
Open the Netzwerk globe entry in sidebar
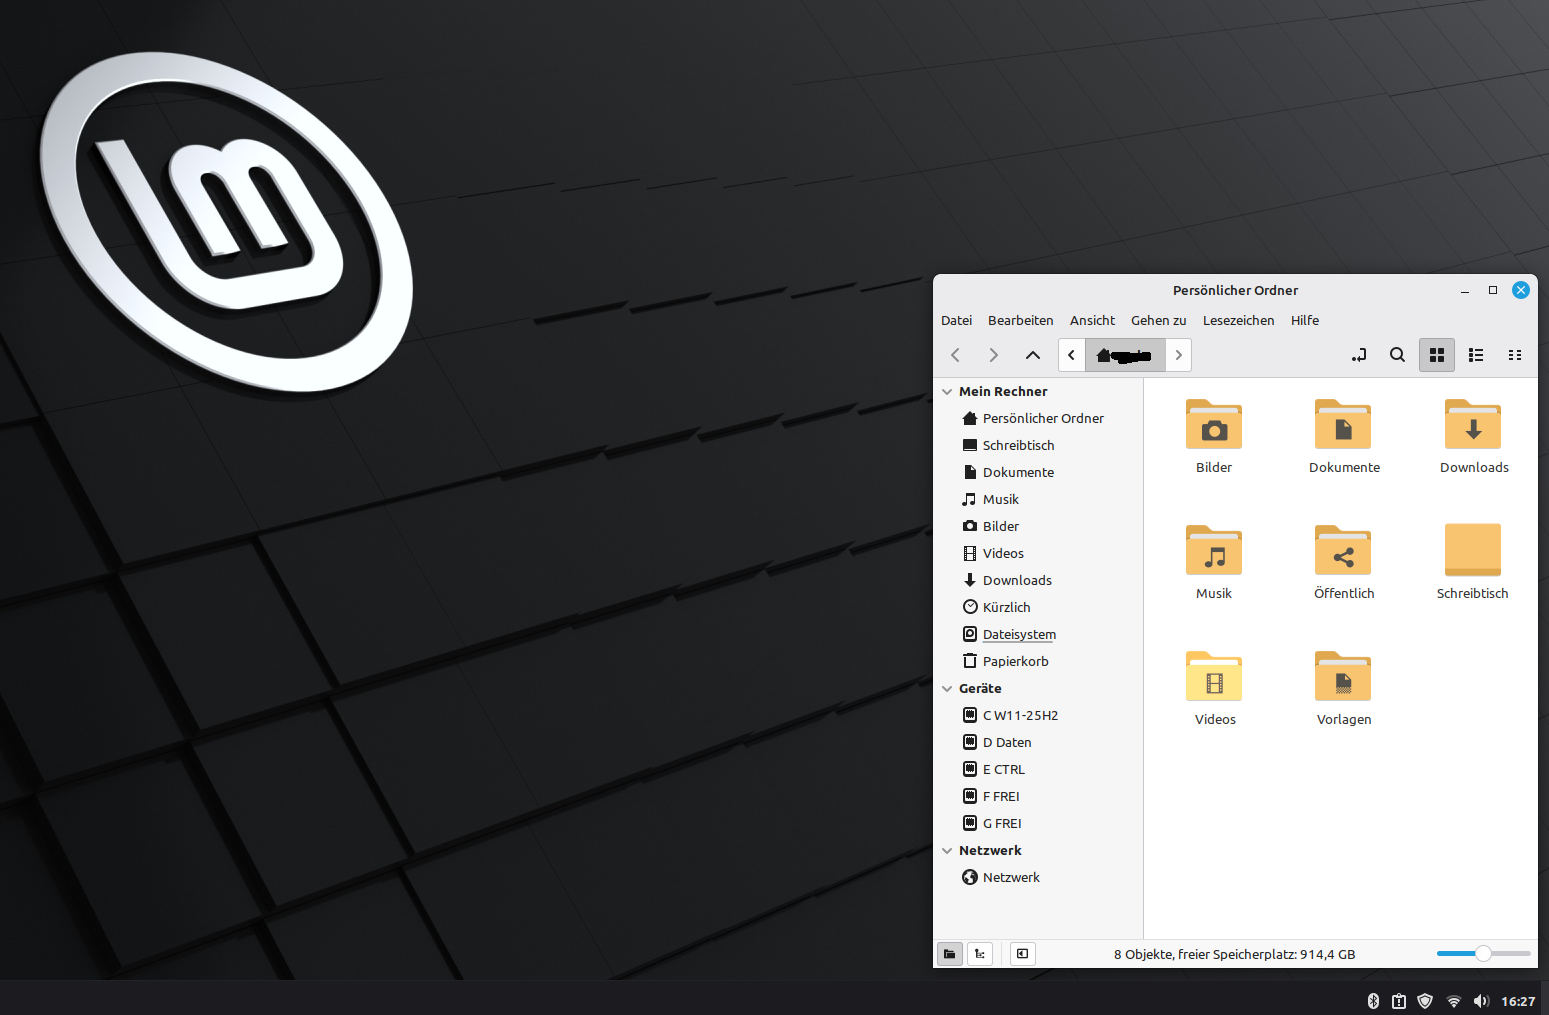tap(1038, 878)
